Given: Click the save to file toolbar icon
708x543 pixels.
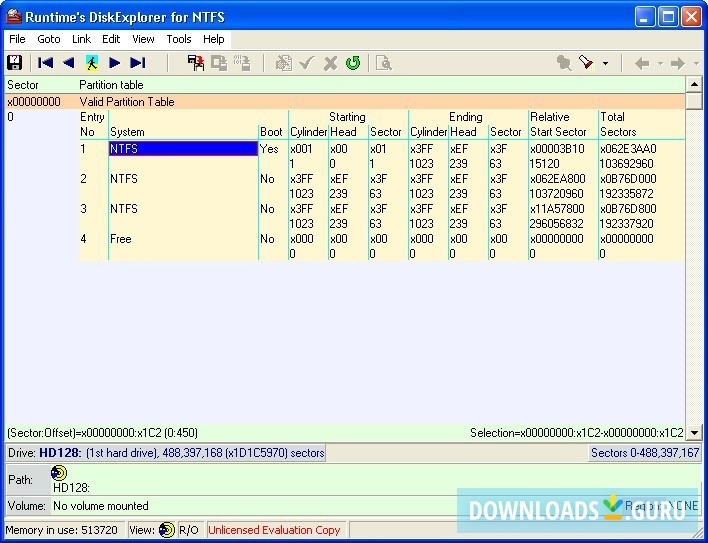Looking at the screenshot, I should point(196,63).
